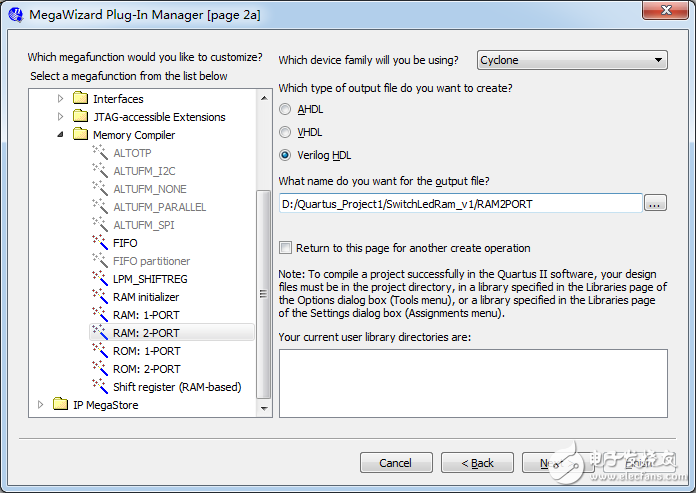
Task: Click the Interfaces folder icon
Action: [x=80, y=98]
